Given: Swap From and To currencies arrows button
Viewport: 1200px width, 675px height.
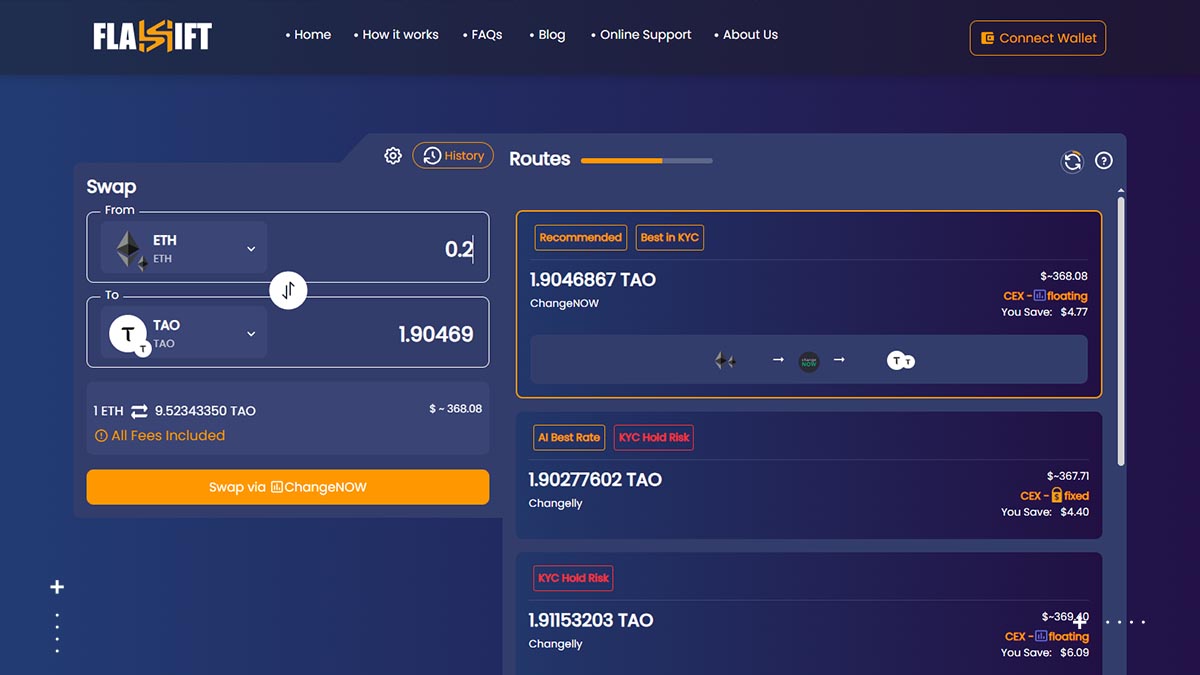Looking at the screenshot, I should tap(288, 291).
